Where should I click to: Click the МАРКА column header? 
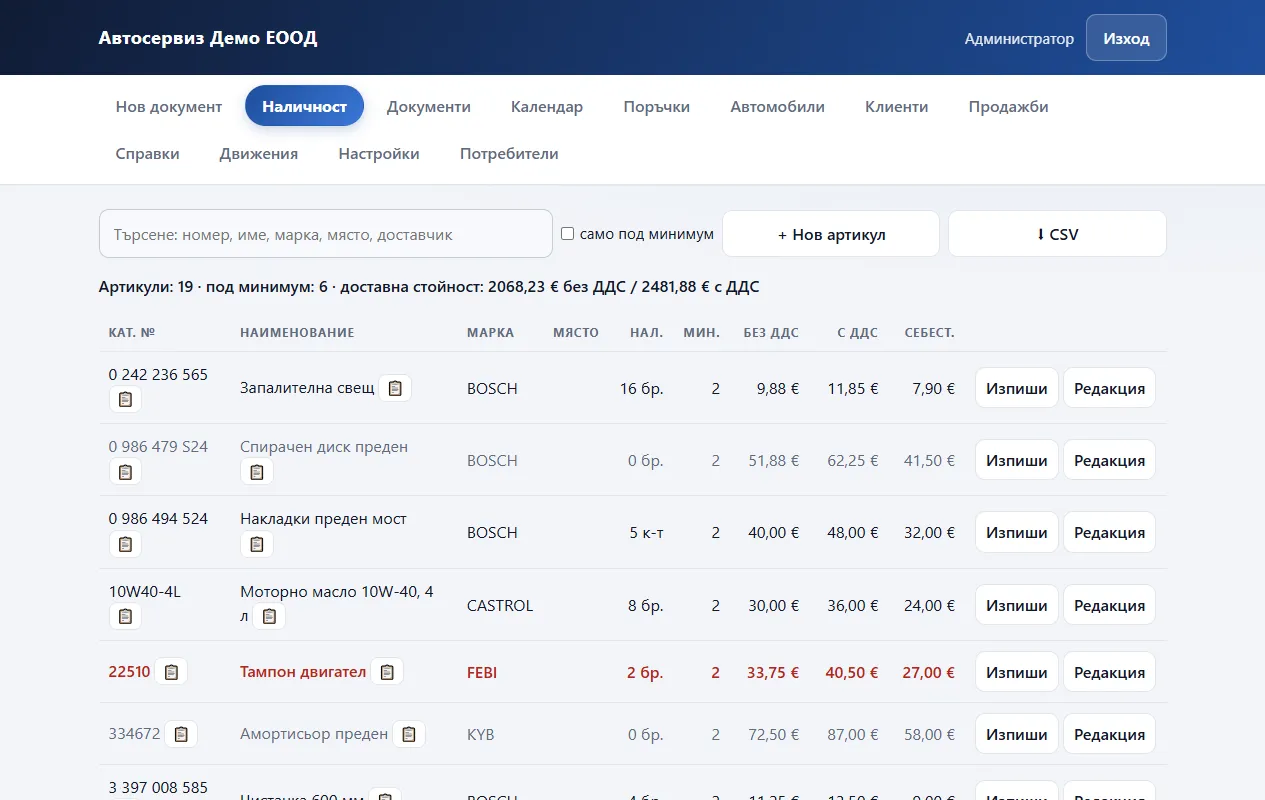pos(490,332)
